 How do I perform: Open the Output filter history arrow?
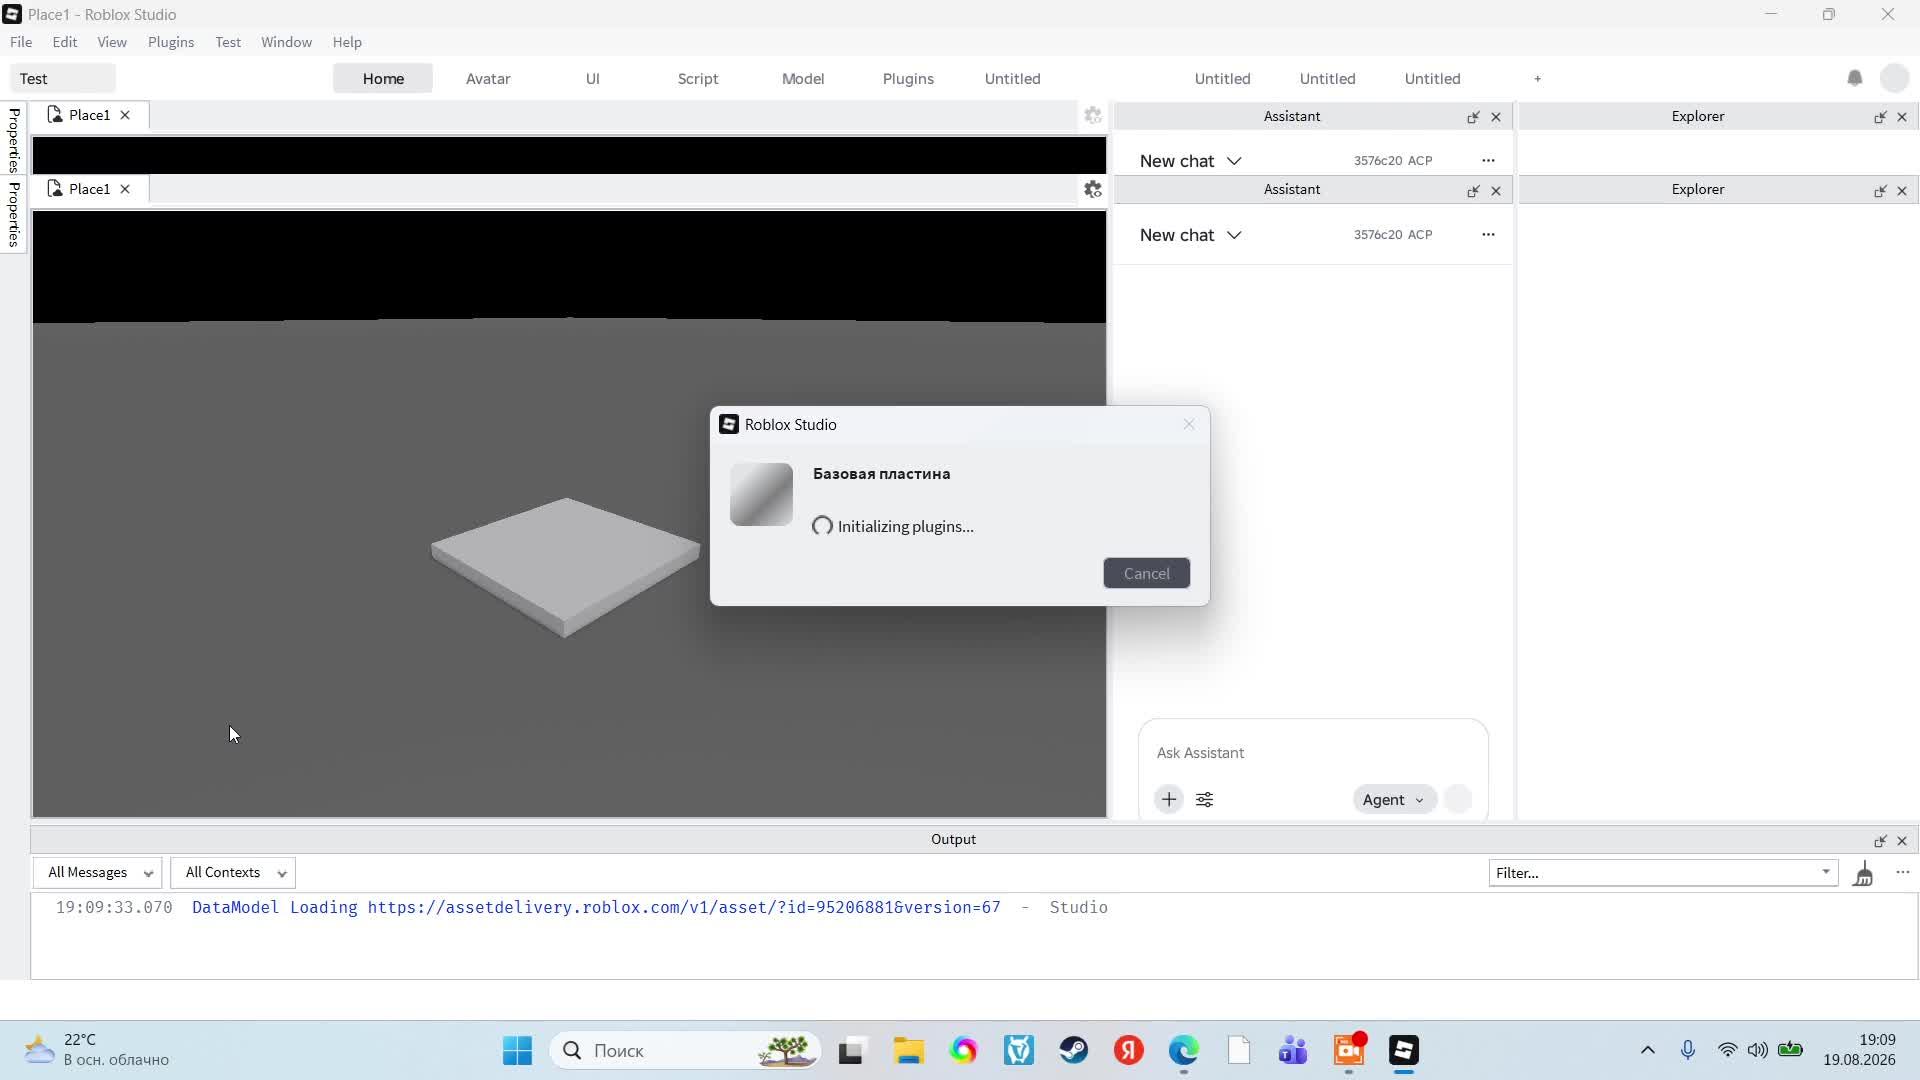click(x=1826, y=872)
